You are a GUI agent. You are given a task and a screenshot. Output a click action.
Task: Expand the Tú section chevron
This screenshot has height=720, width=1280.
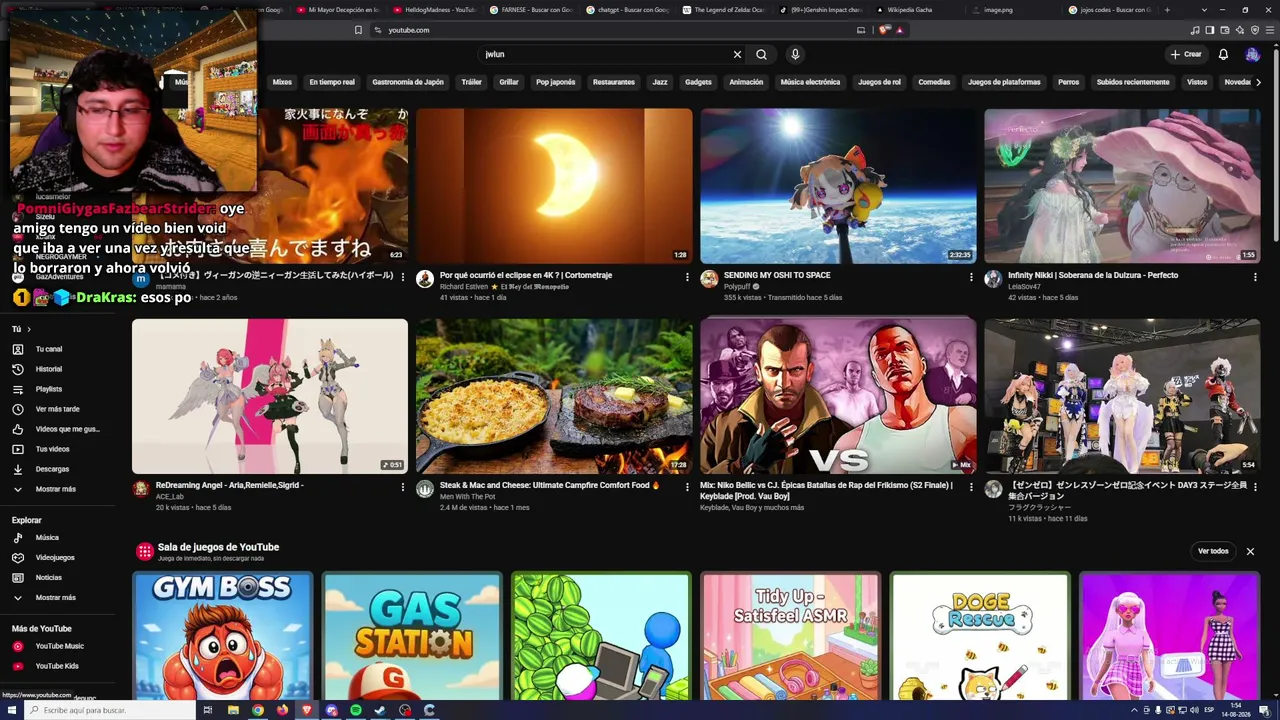(x=29, y=329)
